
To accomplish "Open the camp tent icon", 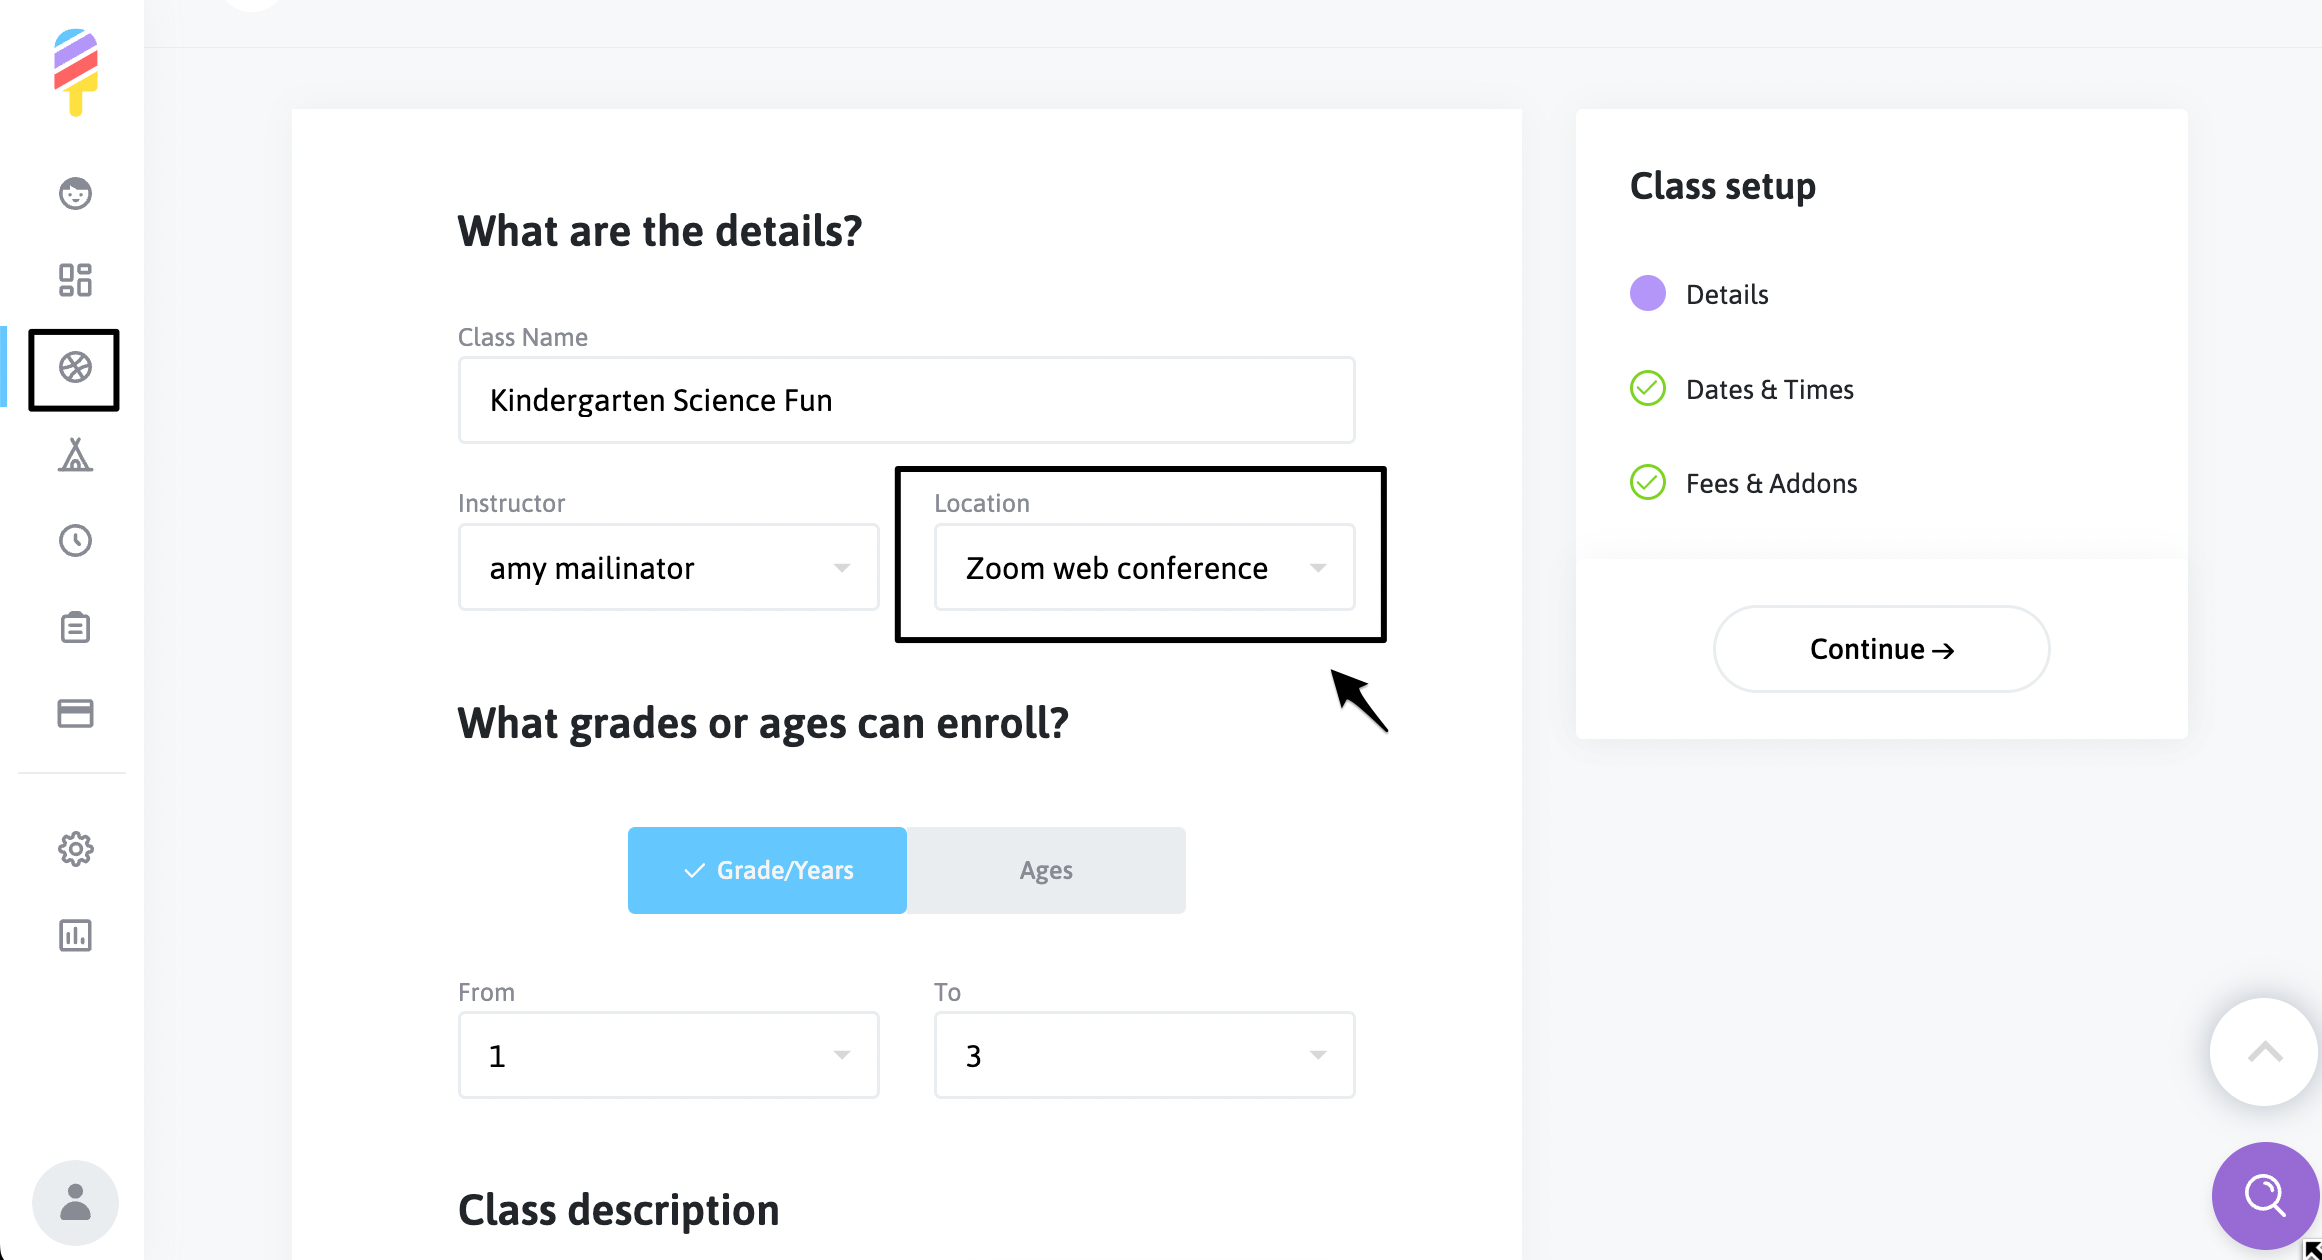I will click(x=75, y=455).
